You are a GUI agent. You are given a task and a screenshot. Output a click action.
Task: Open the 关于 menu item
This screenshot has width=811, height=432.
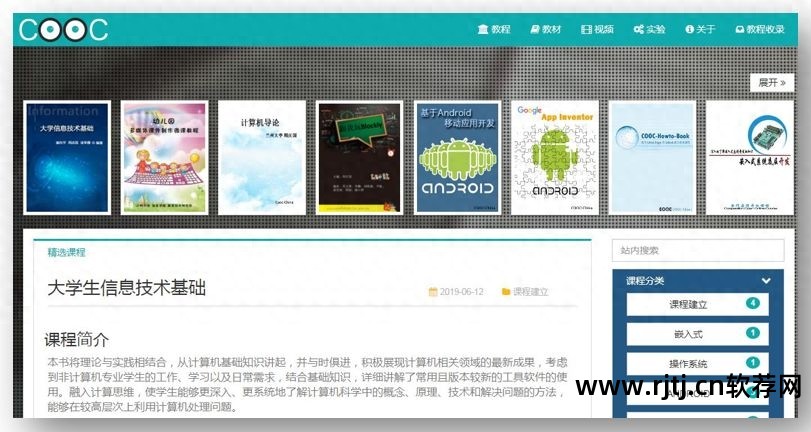[700, 29]
